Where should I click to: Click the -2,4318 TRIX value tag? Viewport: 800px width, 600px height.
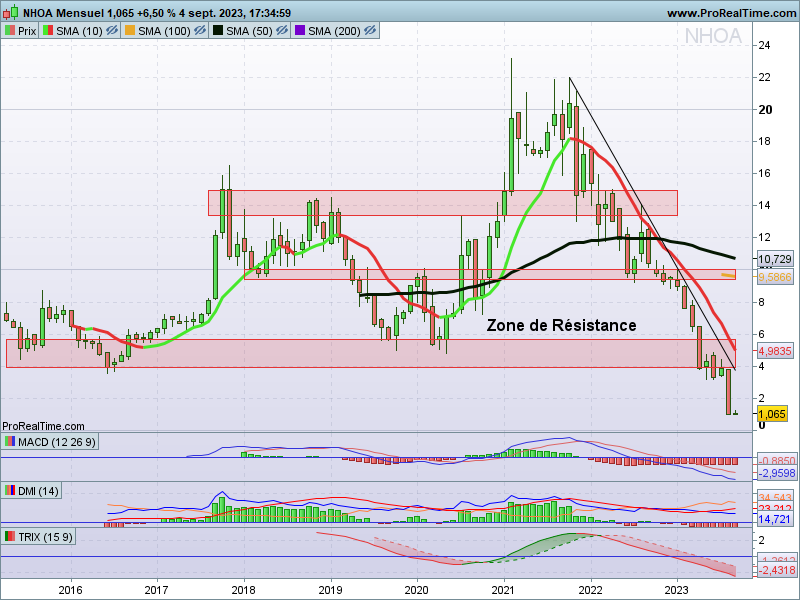(x=777, y=570)
